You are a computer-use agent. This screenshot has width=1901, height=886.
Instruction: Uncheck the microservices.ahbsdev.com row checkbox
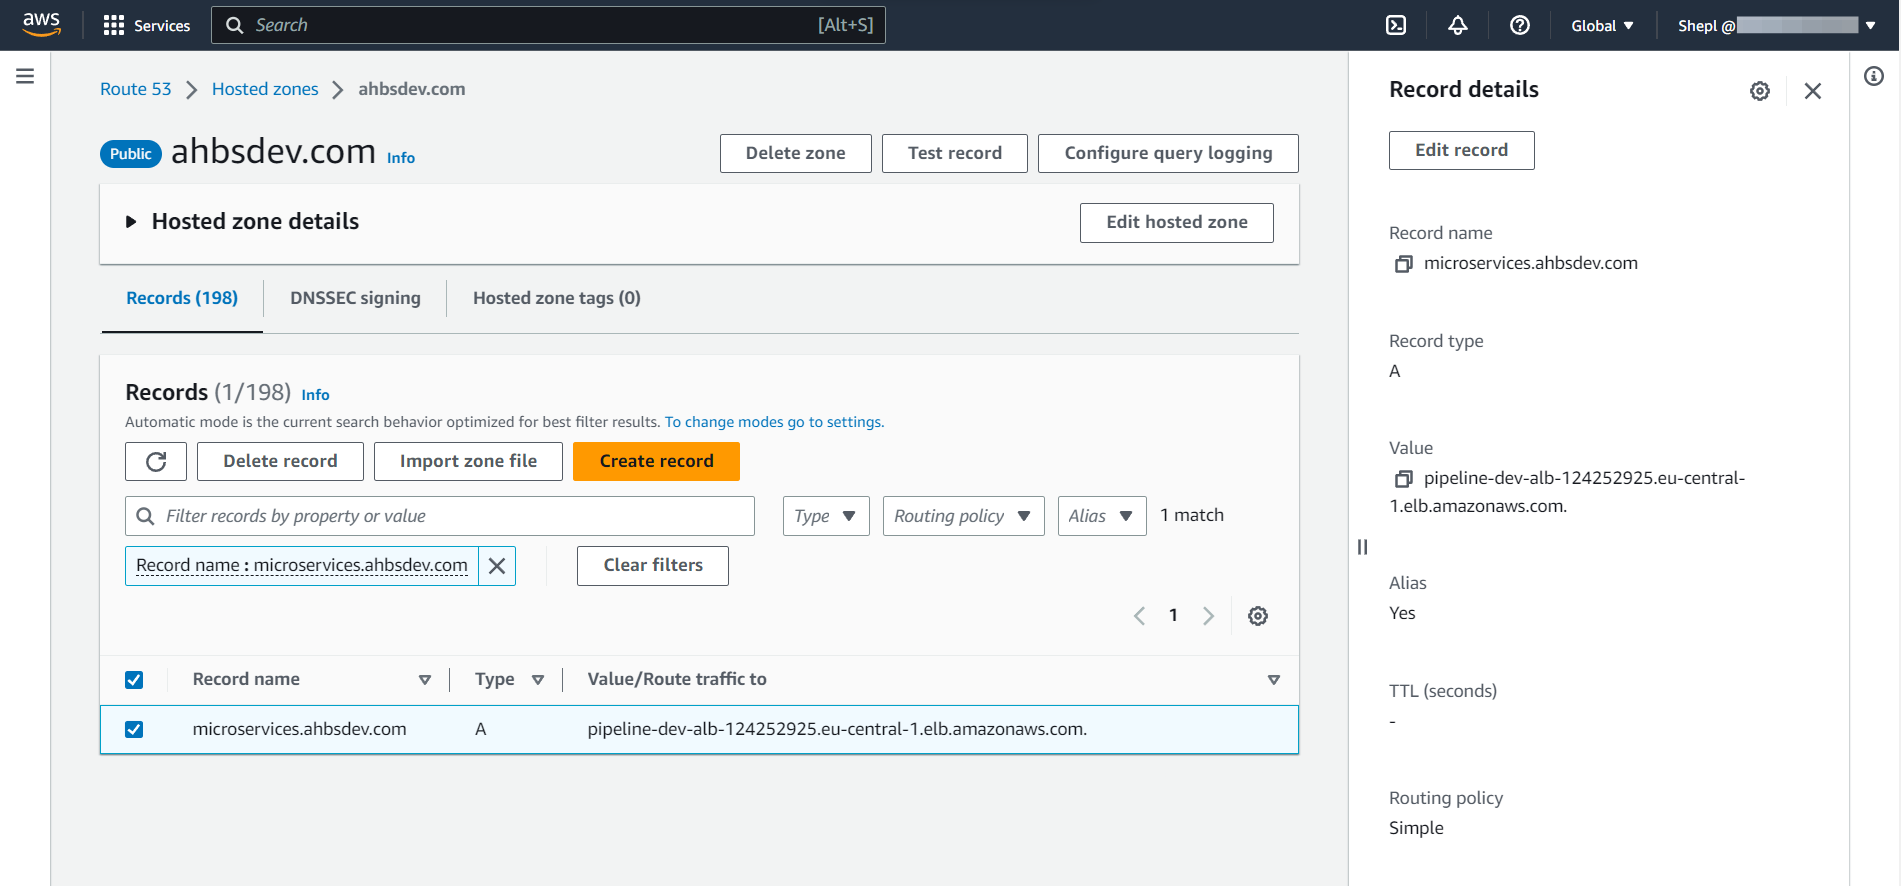(x=134, y=730)
